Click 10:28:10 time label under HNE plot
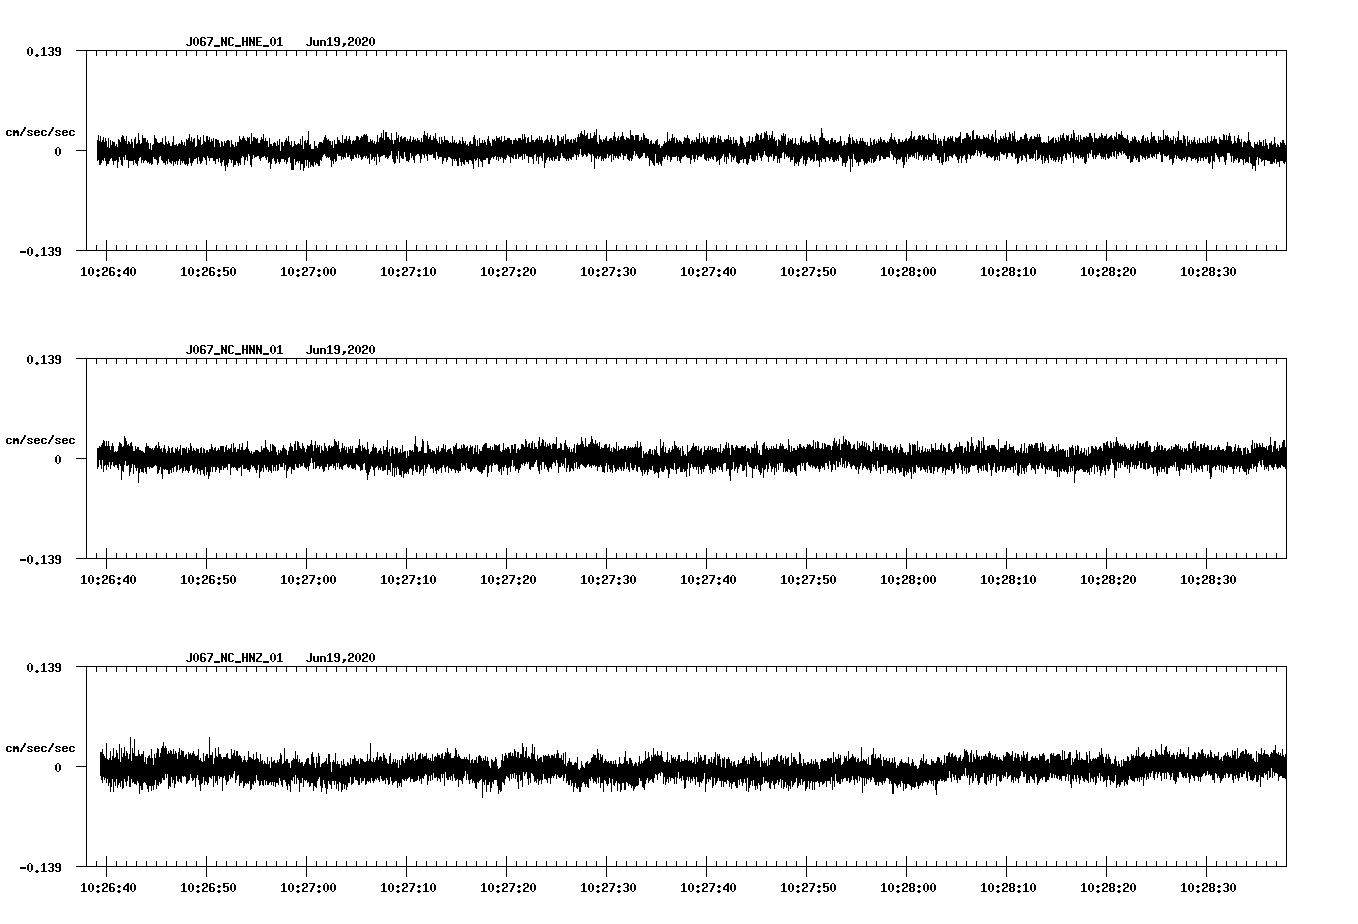1358x924 pixels. tap(1008, 272)
